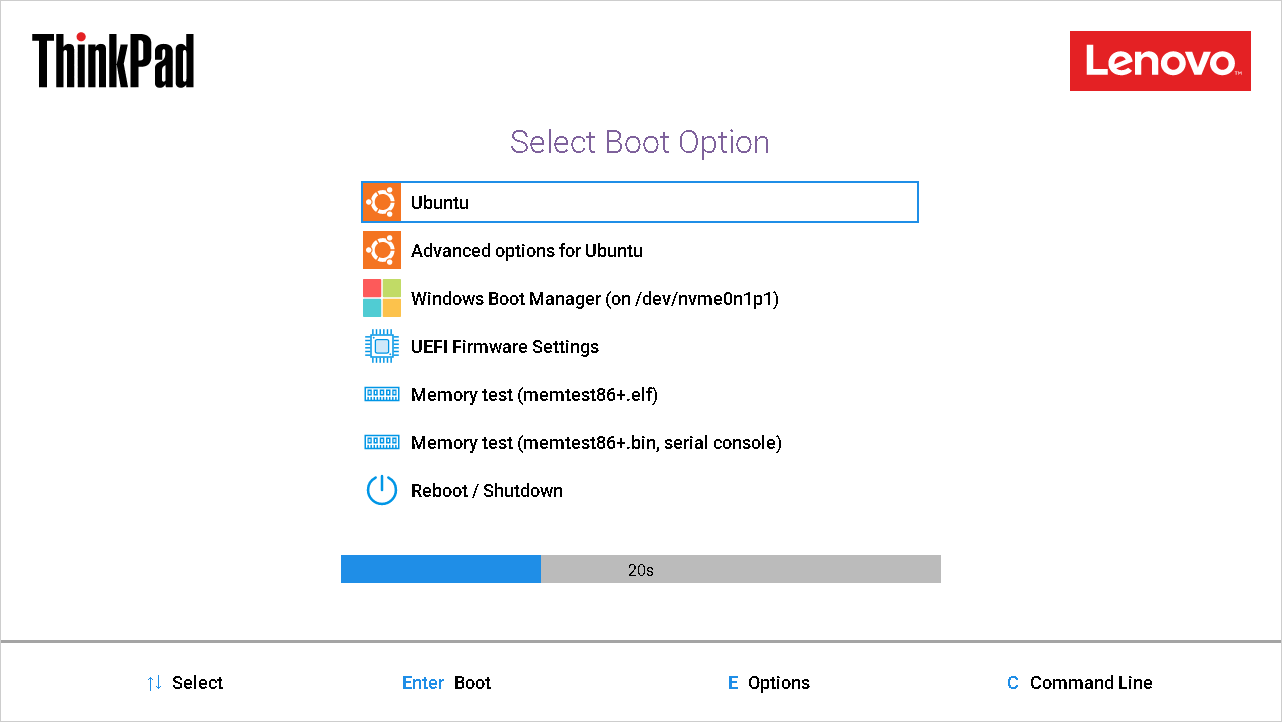Click the Ubuntu logo icon on first entry
The height and width of the screenshot is (722, 1282).
click(382, 202)
